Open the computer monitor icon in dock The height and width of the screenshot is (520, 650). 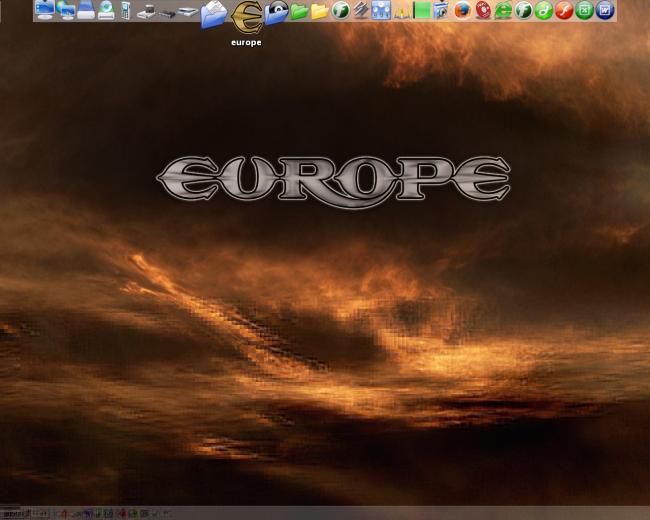coord(45,10)
